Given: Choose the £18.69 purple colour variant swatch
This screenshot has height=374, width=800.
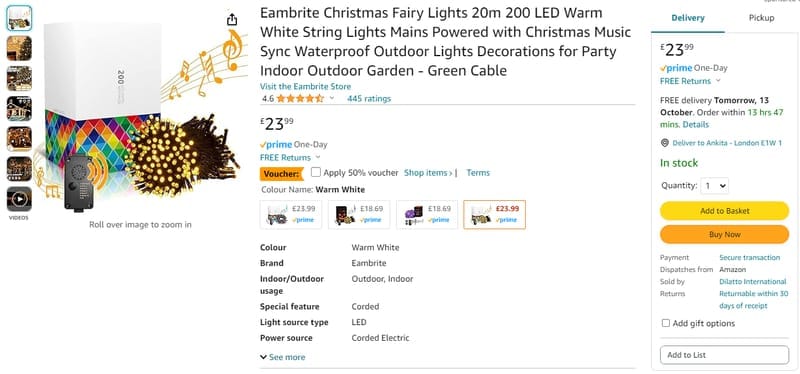Looking at the screenshot, I should 427,214.
